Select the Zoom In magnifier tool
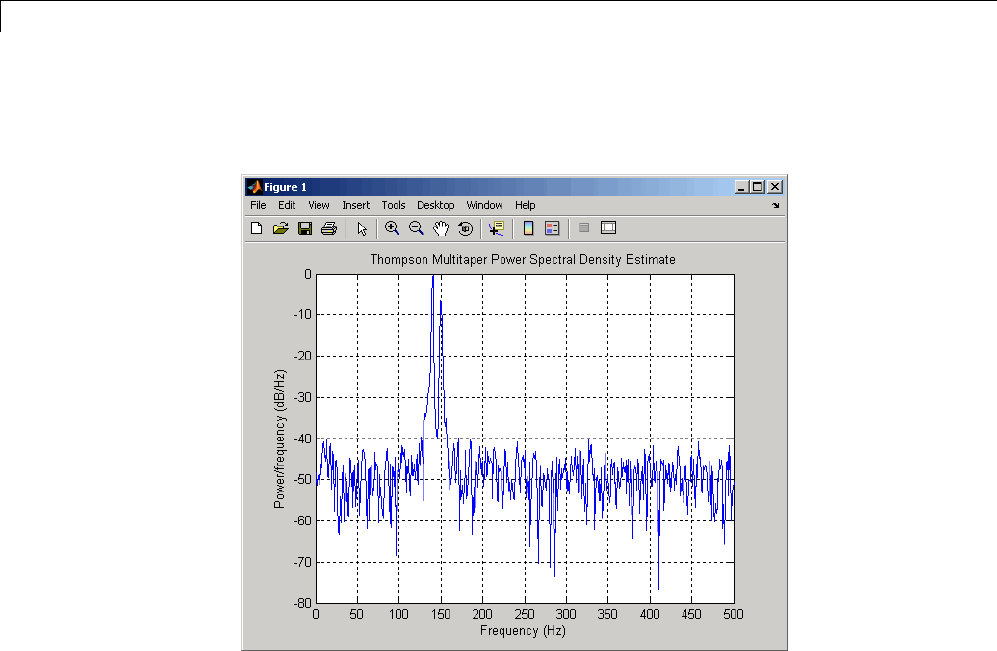The image size is (997, 651). click(392, 228)
